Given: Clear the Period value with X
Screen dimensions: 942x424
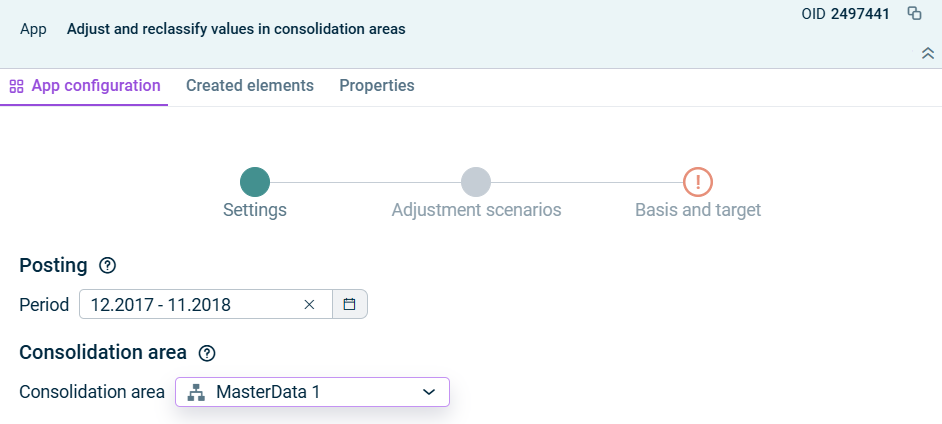Looking at the screenshot, I should pyautogui.click(x=309, y=305).
